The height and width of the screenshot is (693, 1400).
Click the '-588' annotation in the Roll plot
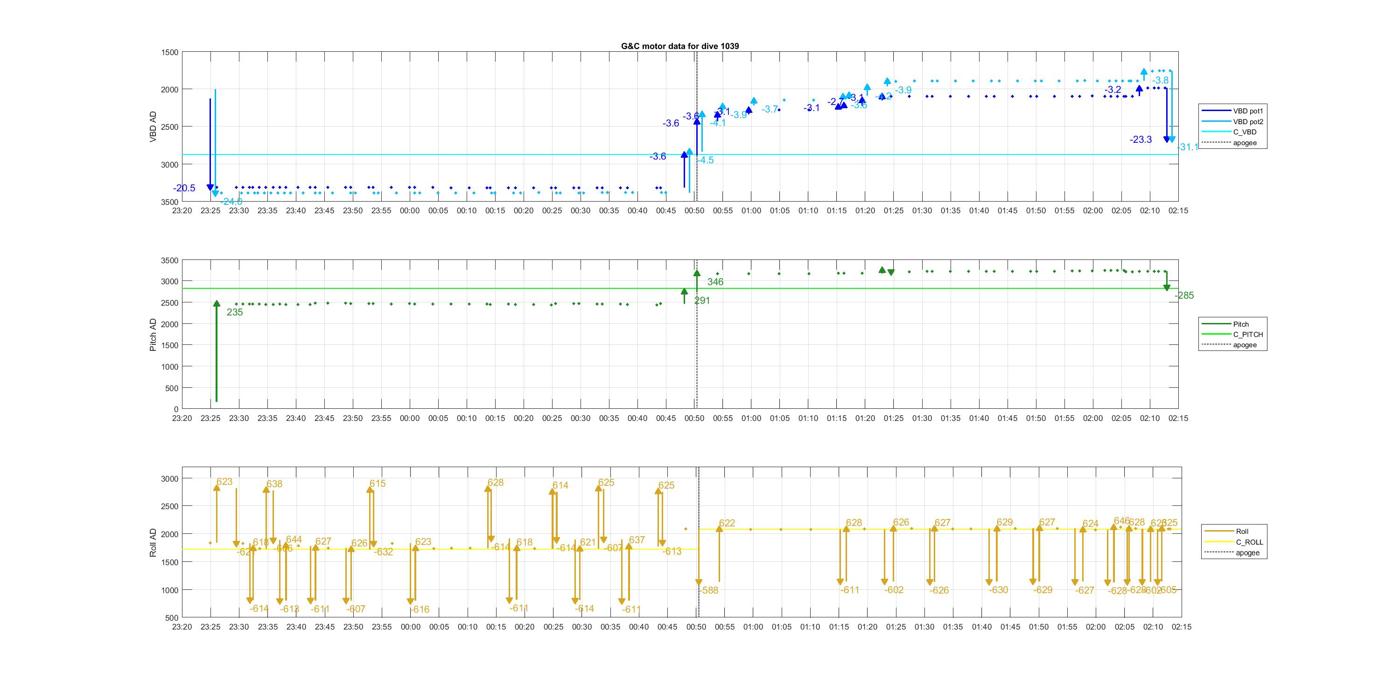(709, 590)
